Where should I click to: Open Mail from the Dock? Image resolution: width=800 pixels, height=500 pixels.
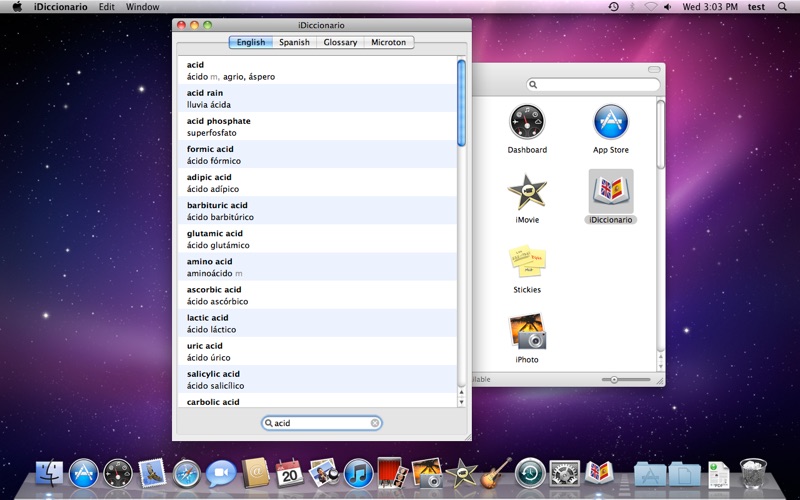(152, 473)
